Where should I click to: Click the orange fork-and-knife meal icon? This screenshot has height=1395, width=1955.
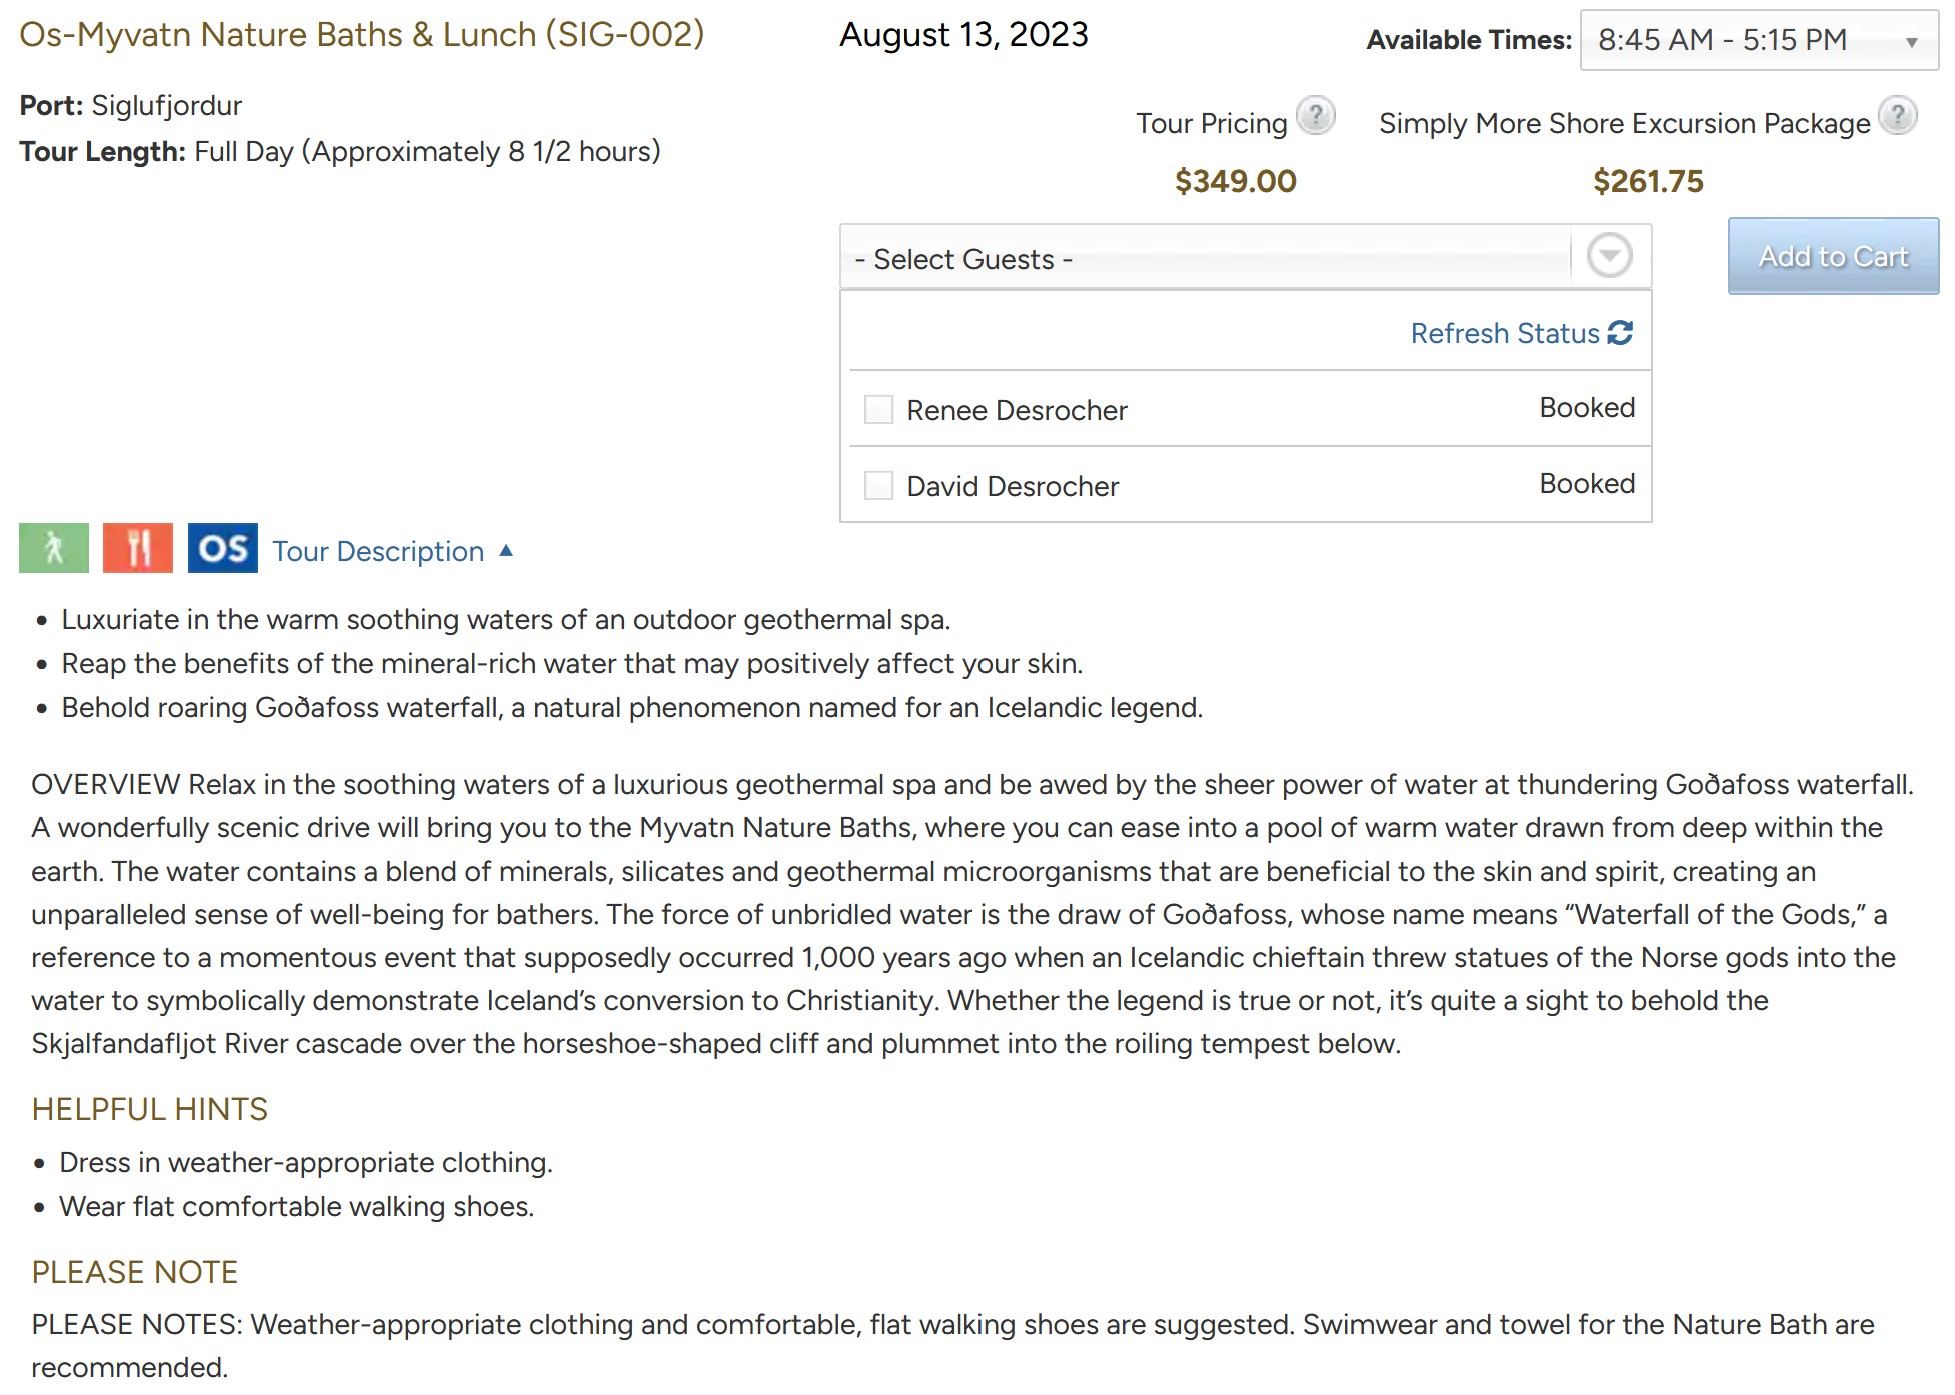click(138, 548)
